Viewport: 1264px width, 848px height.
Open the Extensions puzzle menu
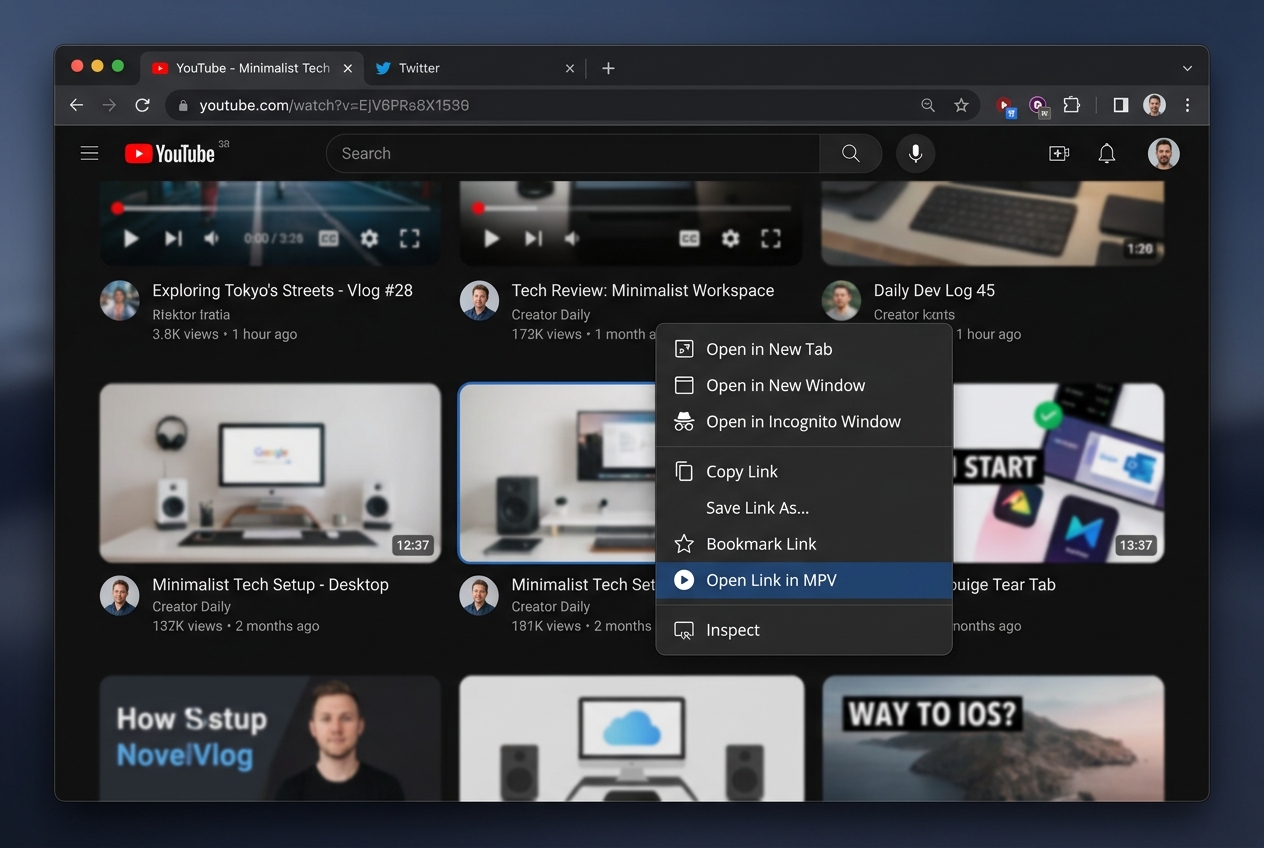1072,105
